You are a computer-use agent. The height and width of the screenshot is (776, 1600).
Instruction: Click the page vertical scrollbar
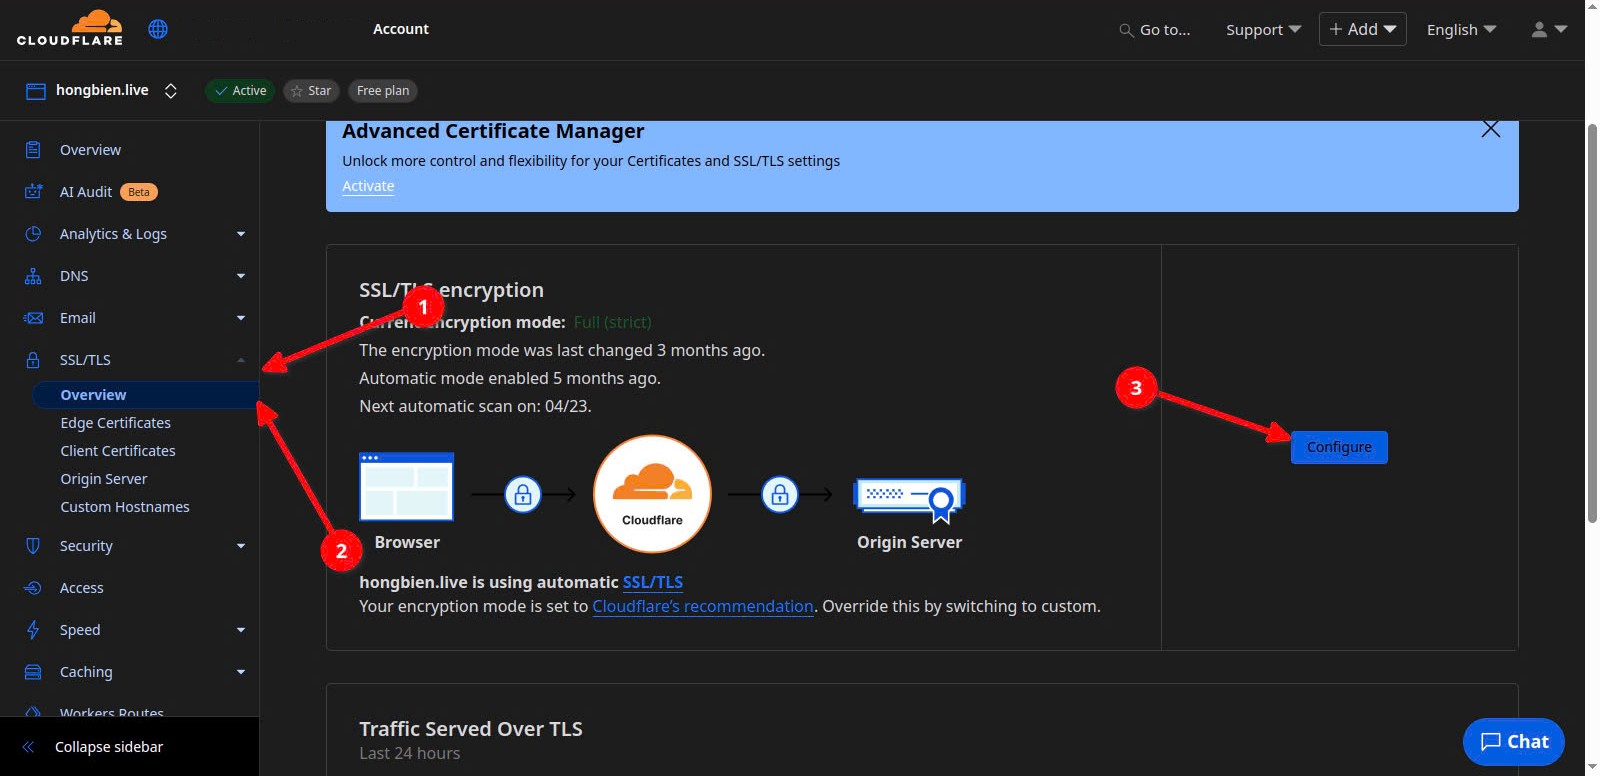click(1592, 322)
